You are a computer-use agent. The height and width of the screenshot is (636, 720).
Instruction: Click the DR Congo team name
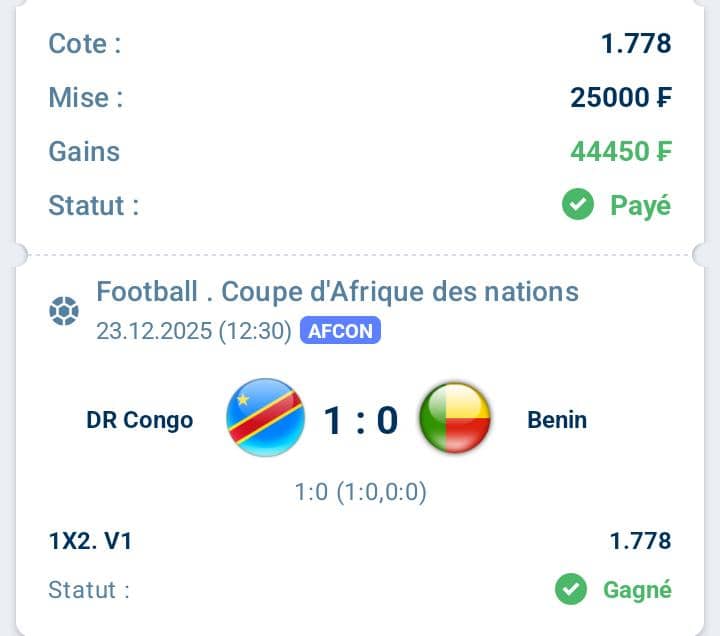click(140, 420)
